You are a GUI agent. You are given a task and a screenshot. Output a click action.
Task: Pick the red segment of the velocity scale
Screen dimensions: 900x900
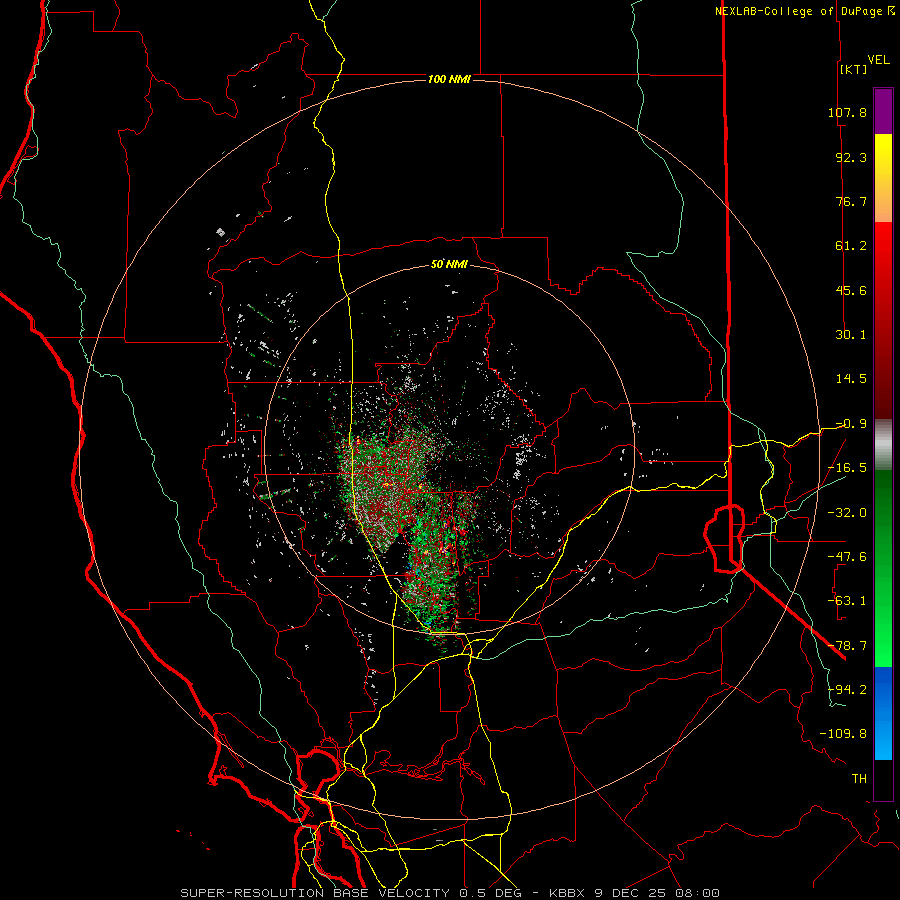tap(883, 320)
